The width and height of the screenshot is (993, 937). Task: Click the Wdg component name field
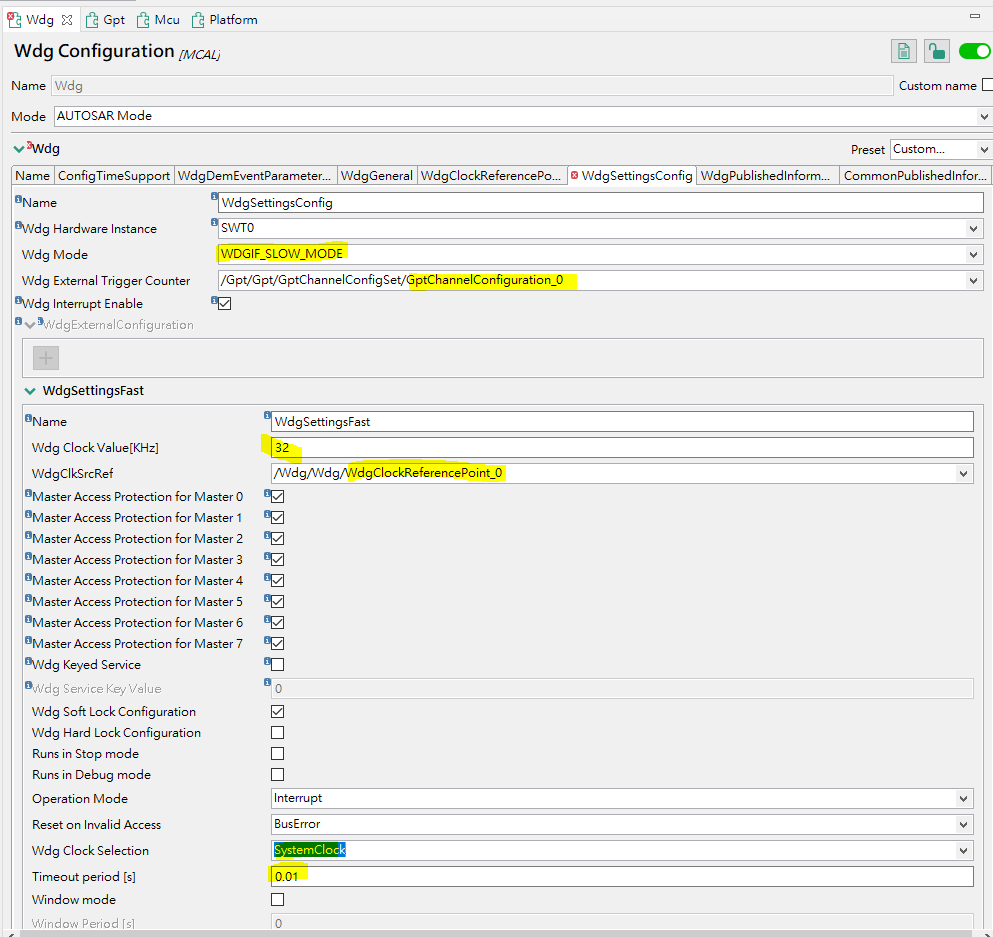pos(472,85)
